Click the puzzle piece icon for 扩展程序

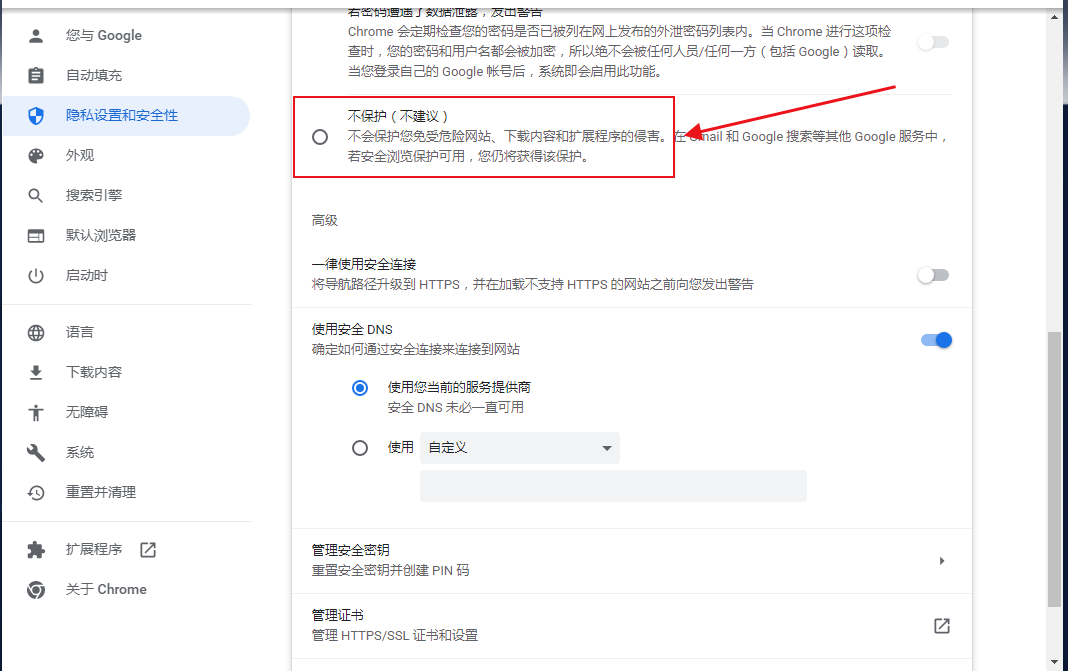click(x=36, y=550)
